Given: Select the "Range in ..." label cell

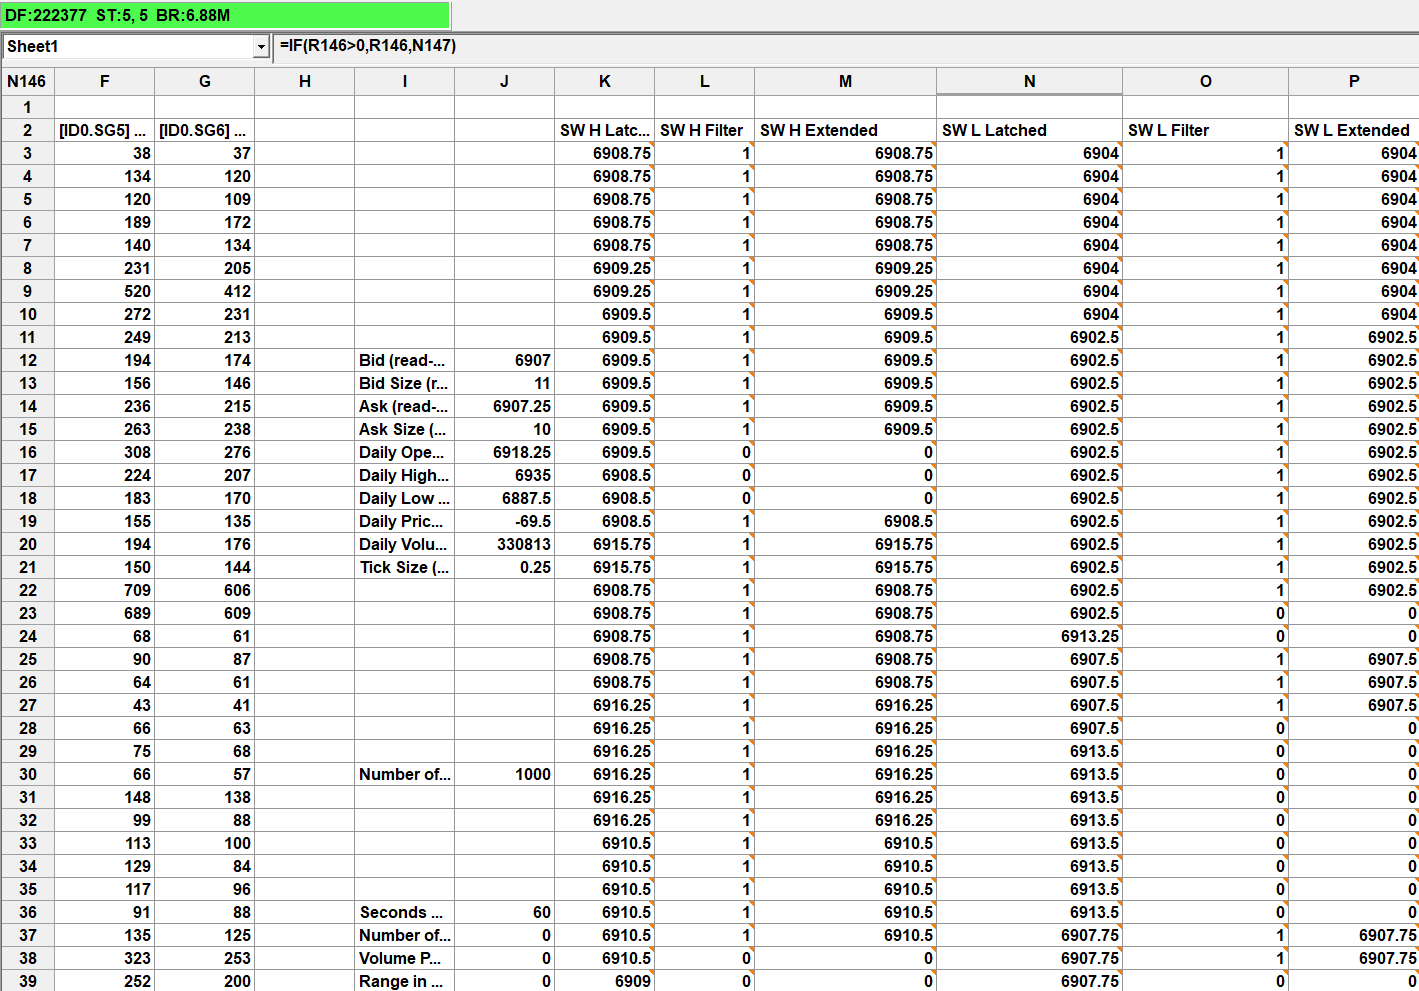Looking at the screenshot, I should [405, 981].
